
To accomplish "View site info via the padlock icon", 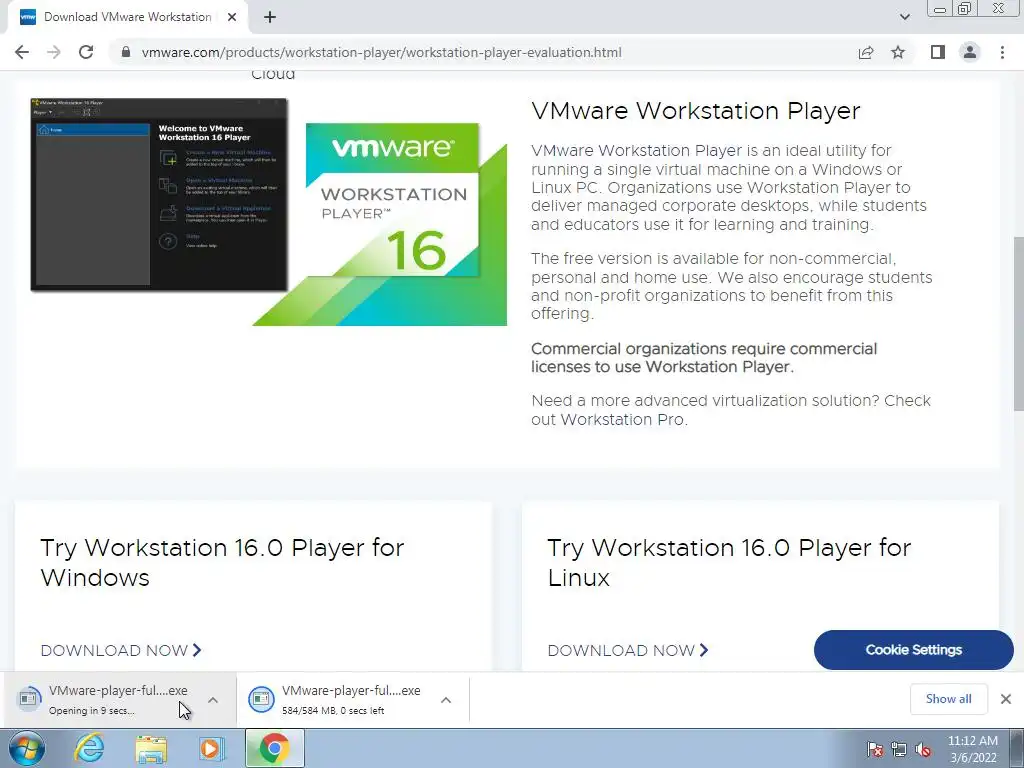I will coord(126,52).
